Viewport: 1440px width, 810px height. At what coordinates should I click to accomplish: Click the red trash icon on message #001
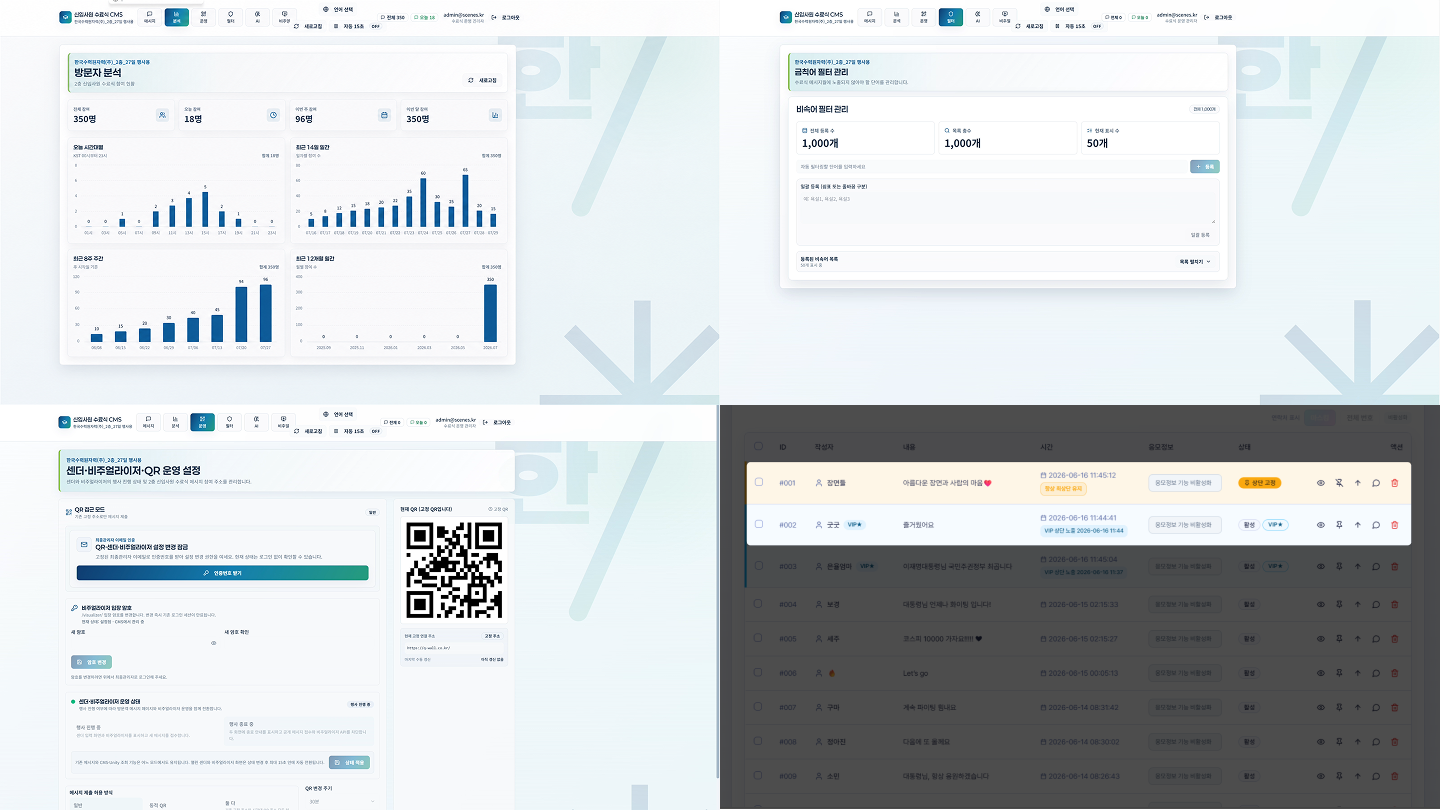1395,483
